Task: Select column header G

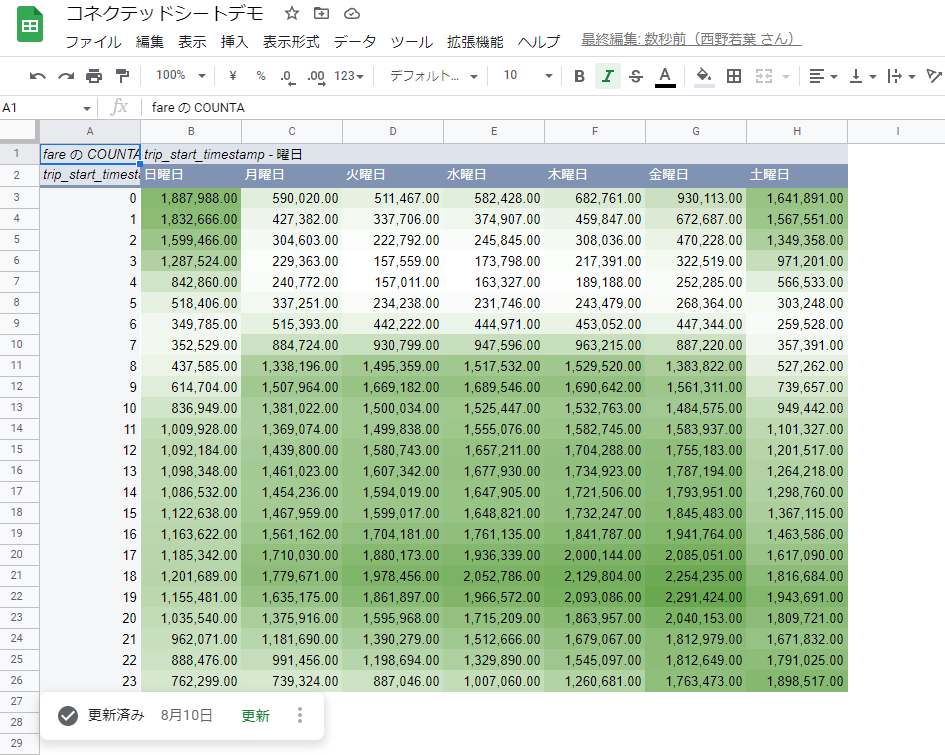Action: [696, 131]
